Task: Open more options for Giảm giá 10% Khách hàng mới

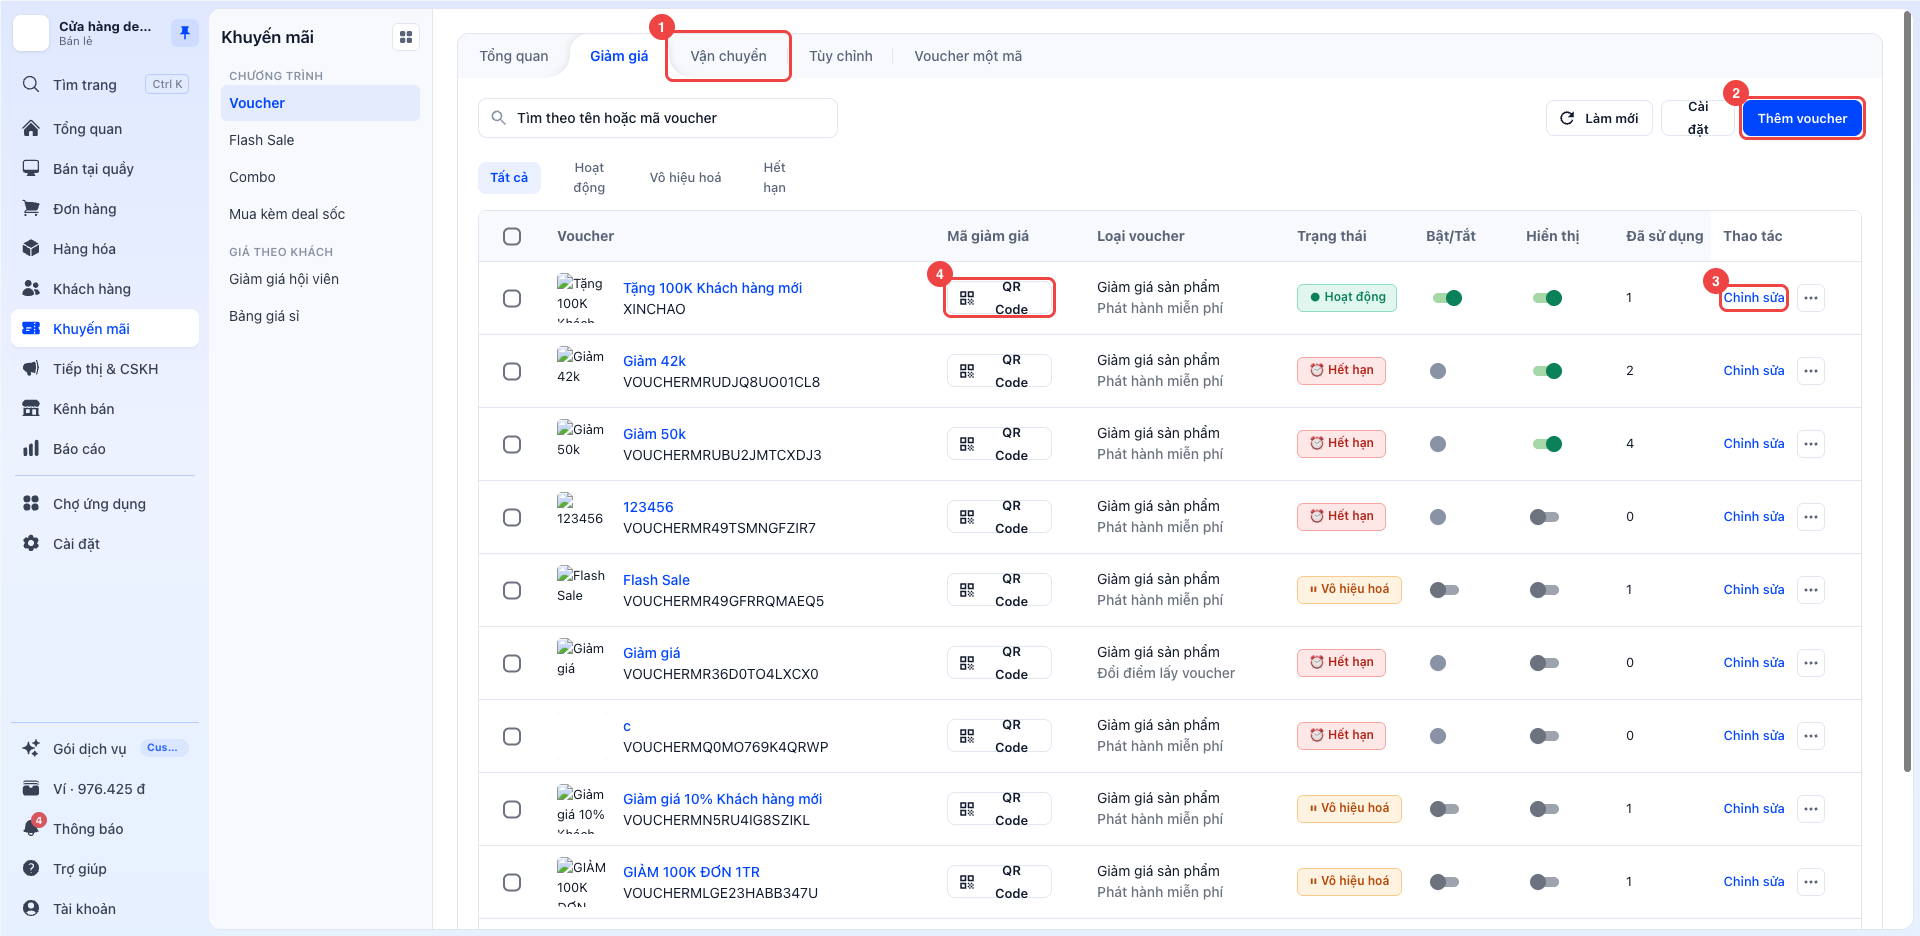Action: [1811, 809]
